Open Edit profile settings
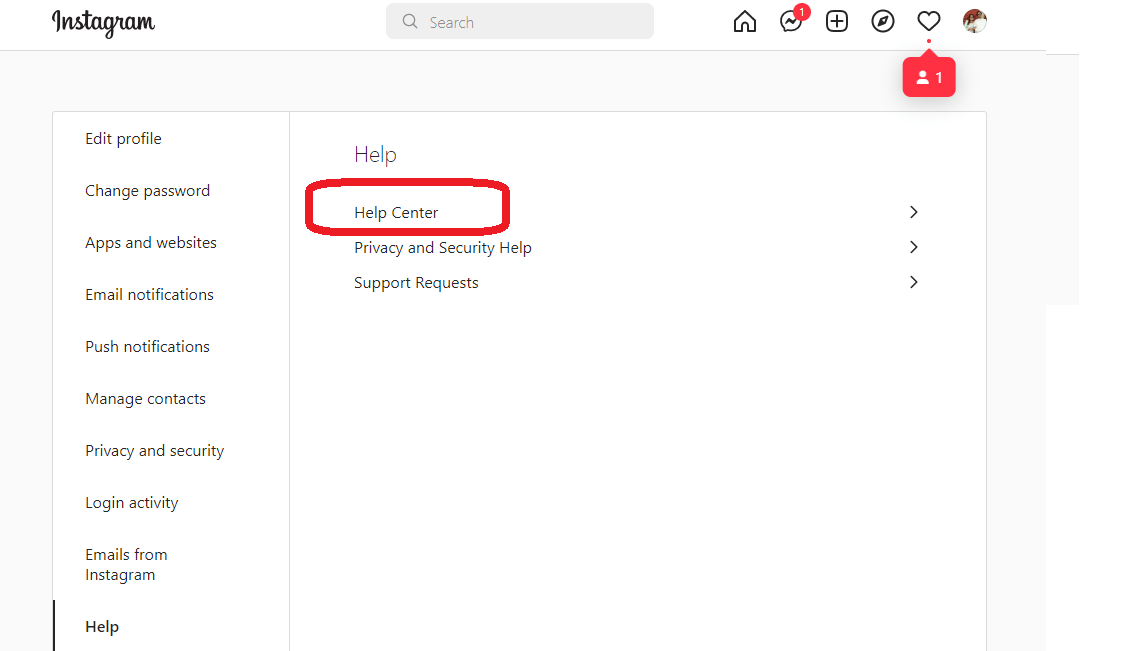Screen dimensions: 1146x651 124,139
